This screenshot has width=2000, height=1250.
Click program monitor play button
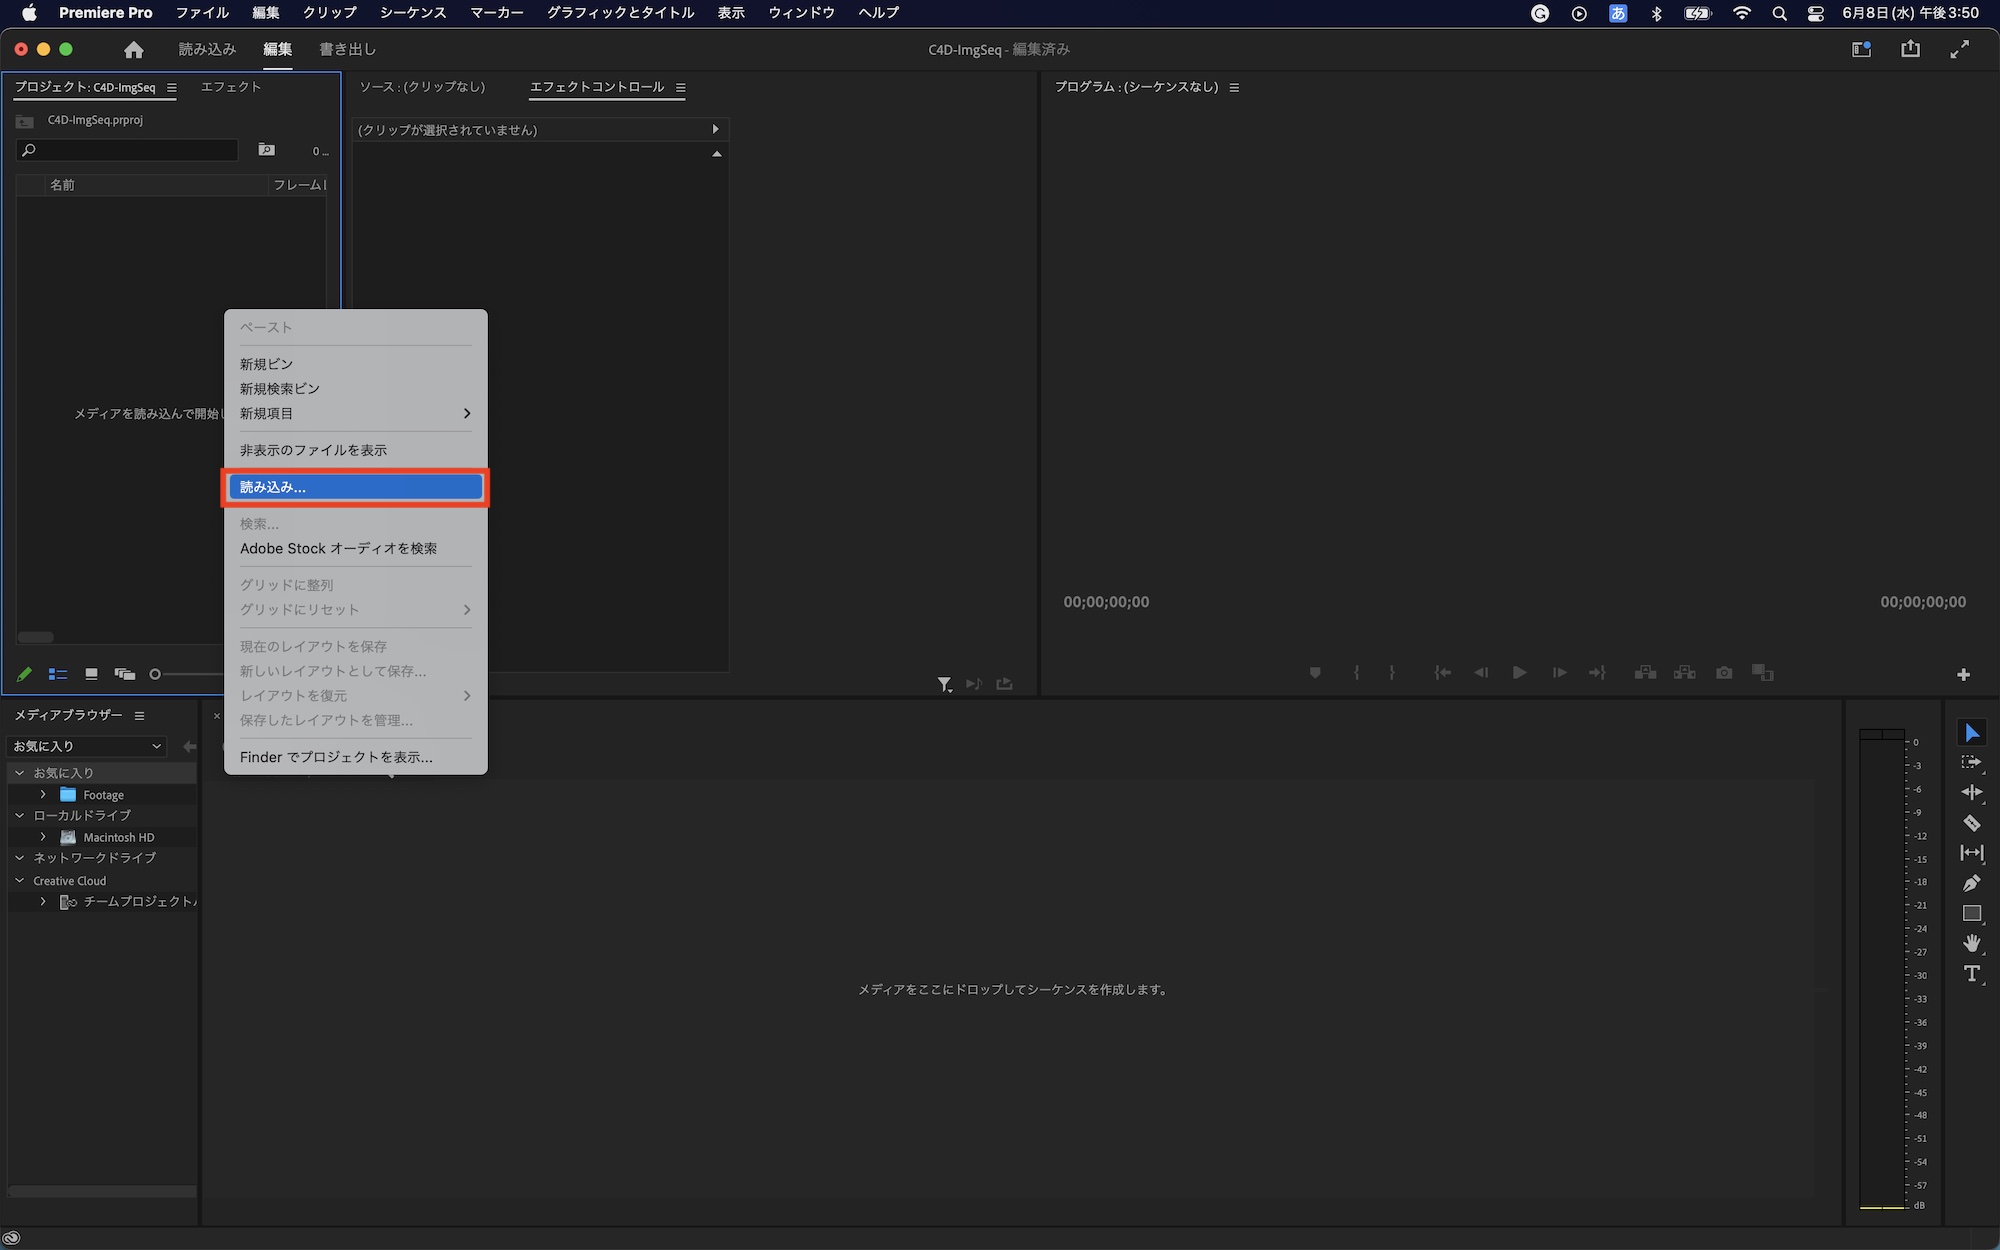coord(1519,673)
